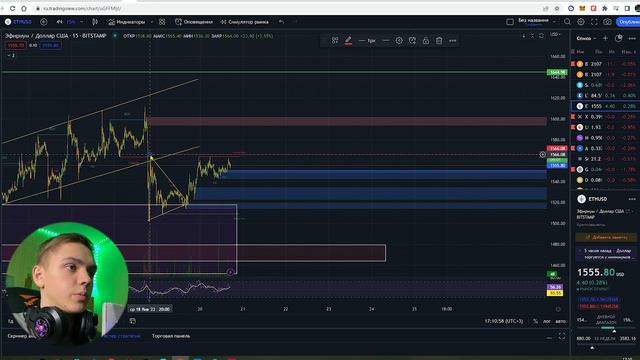
Task: Delete drawing with the trash icon
Action: tap(439, 40)
